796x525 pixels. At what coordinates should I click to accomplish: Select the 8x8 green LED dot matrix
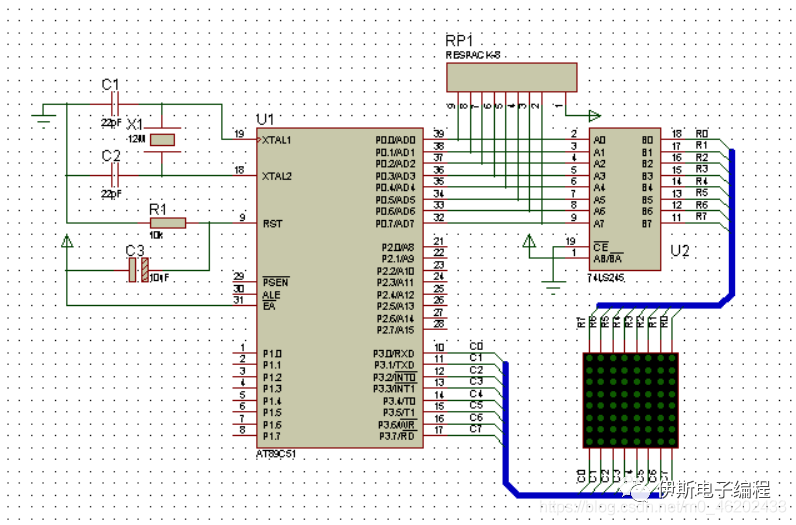click(x=631, y=400)
